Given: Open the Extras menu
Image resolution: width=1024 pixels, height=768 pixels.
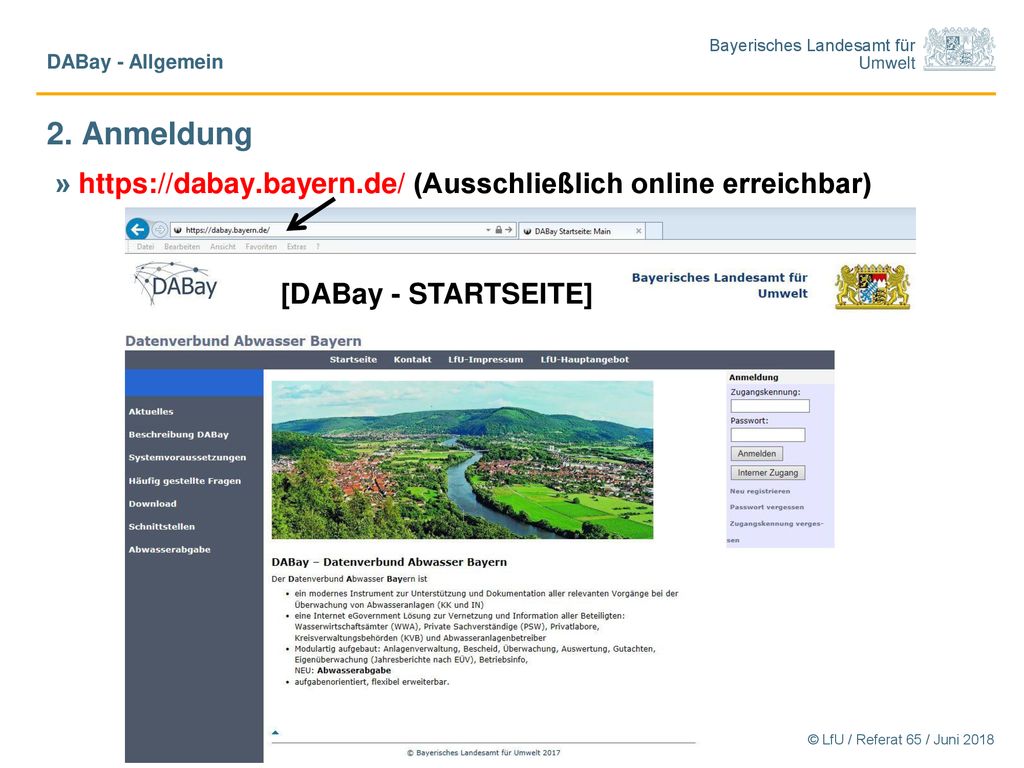Looking at the screenshot, I should pyautogui.click(x=296, y=247).
